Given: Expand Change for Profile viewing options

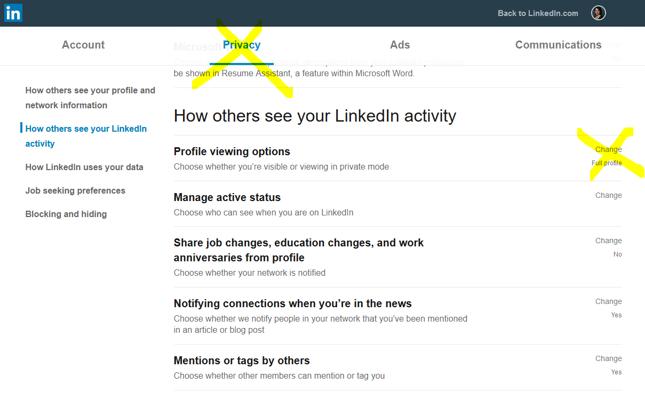Looking at the screenshot, I should point(608,149).
